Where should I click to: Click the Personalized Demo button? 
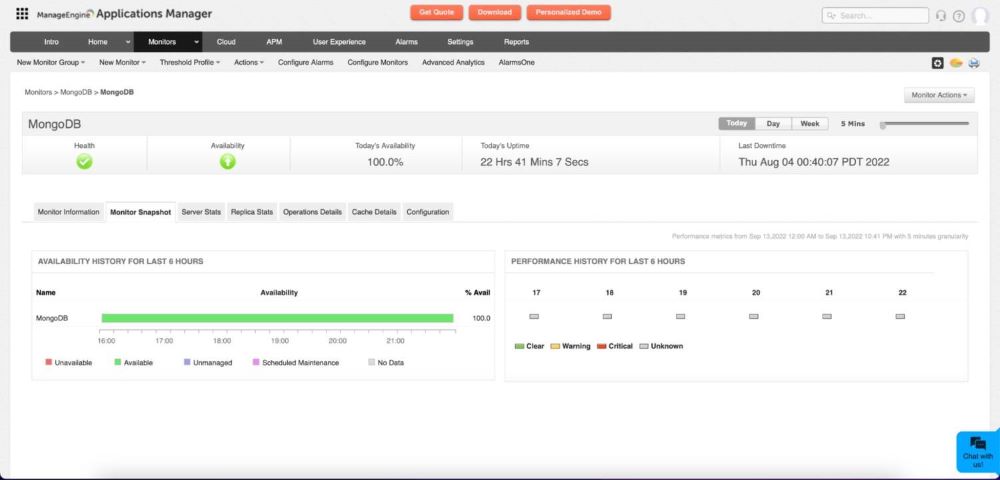(x=568, y=13)
